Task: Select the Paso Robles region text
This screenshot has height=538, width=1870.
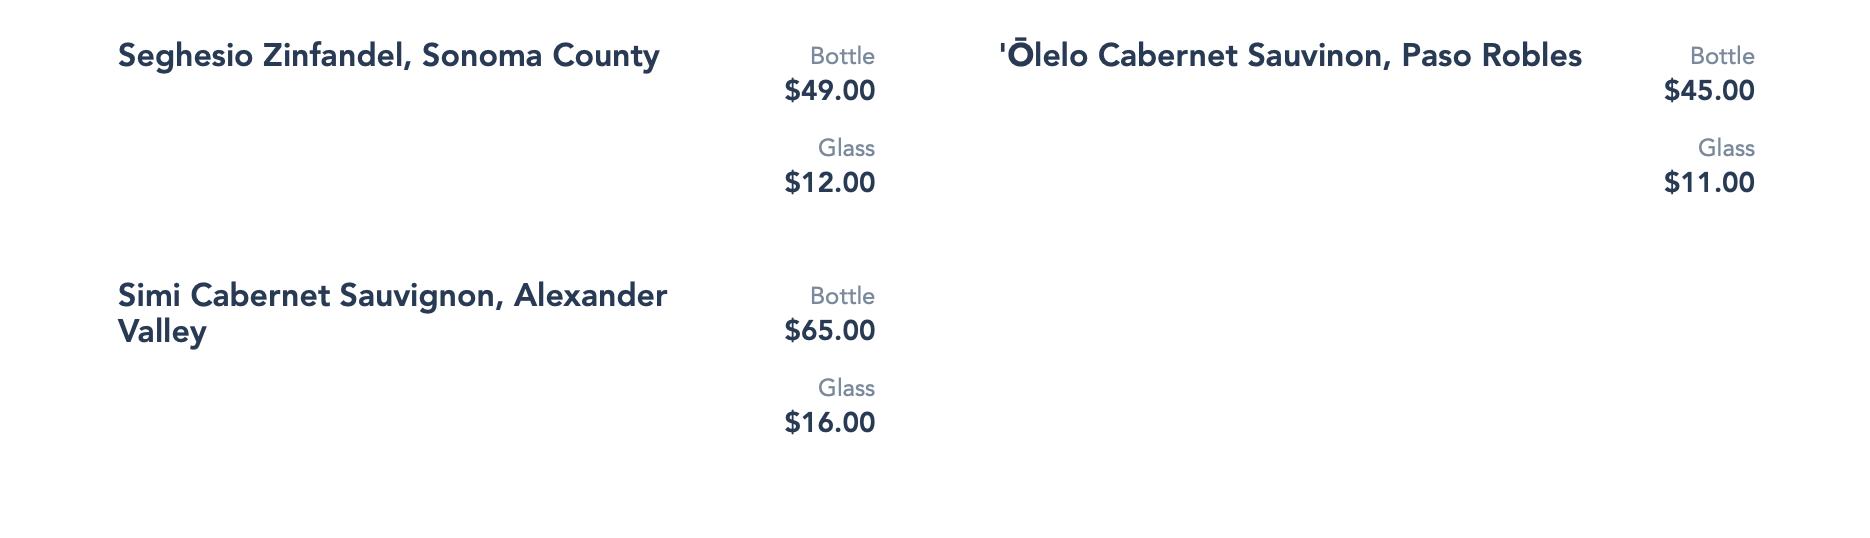Action: pos(1491,56)
